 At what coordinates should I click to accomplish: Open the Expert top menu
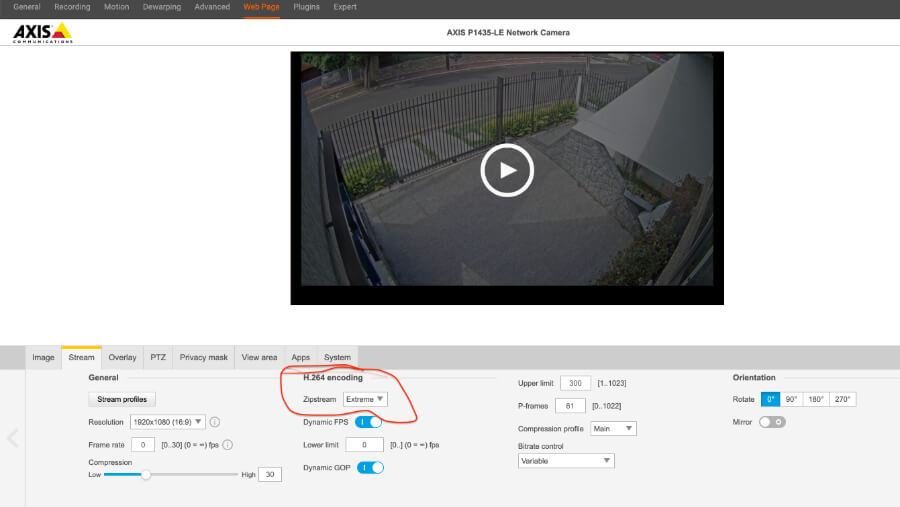(x=345, y=7)
